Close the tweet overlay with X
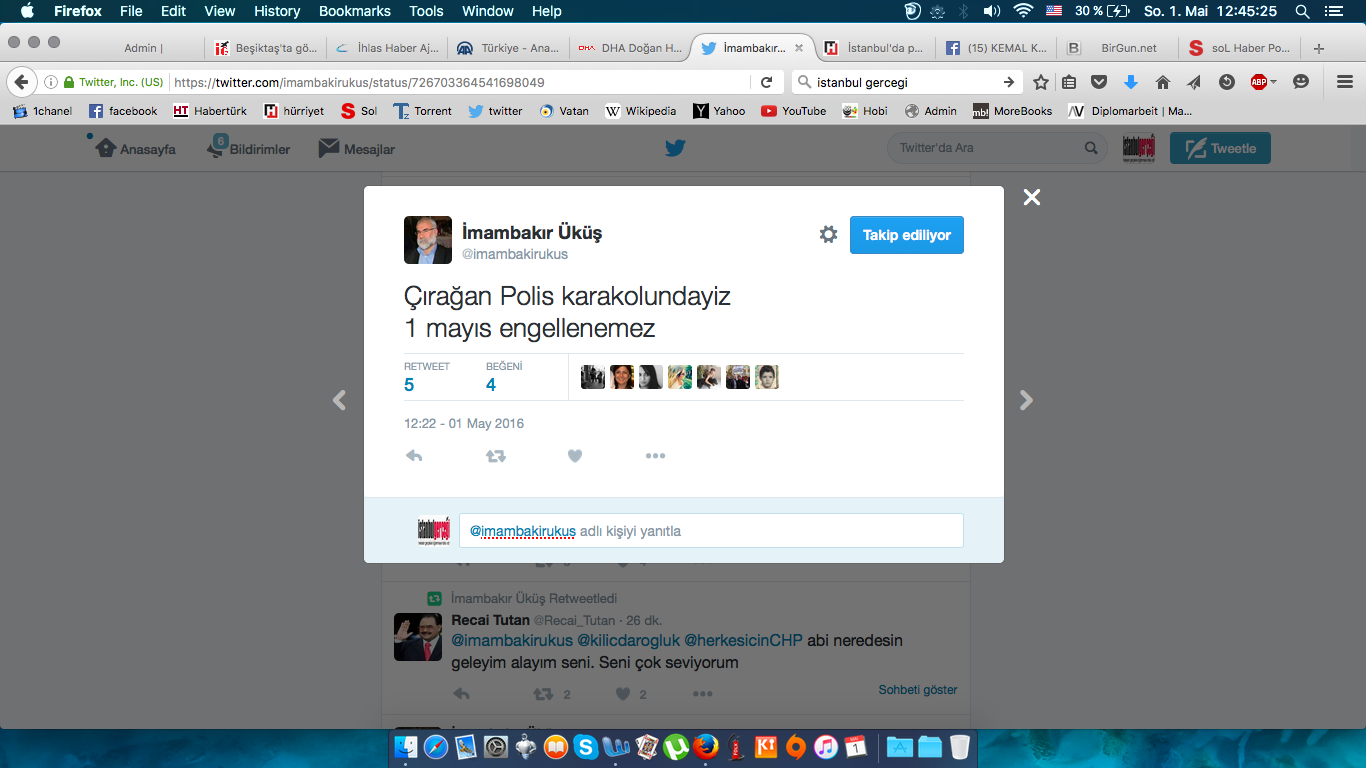Screen dimensions: 1366x768 [1032, 197]
